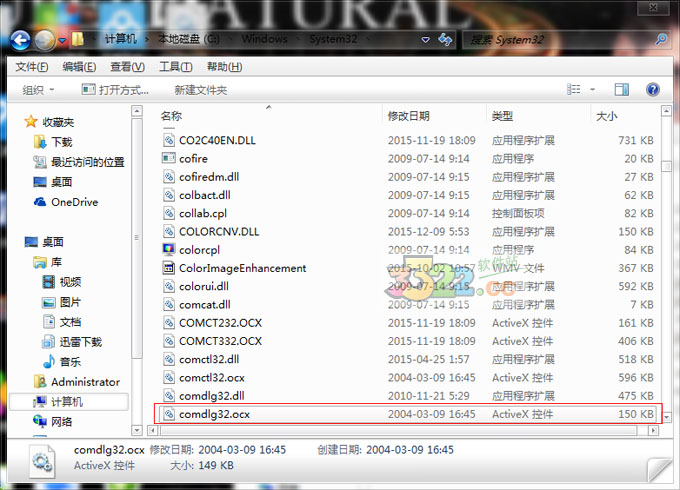Screen dimensions: 680x490
Task: Sort by the 类型 column header
Action: (502, 116)
